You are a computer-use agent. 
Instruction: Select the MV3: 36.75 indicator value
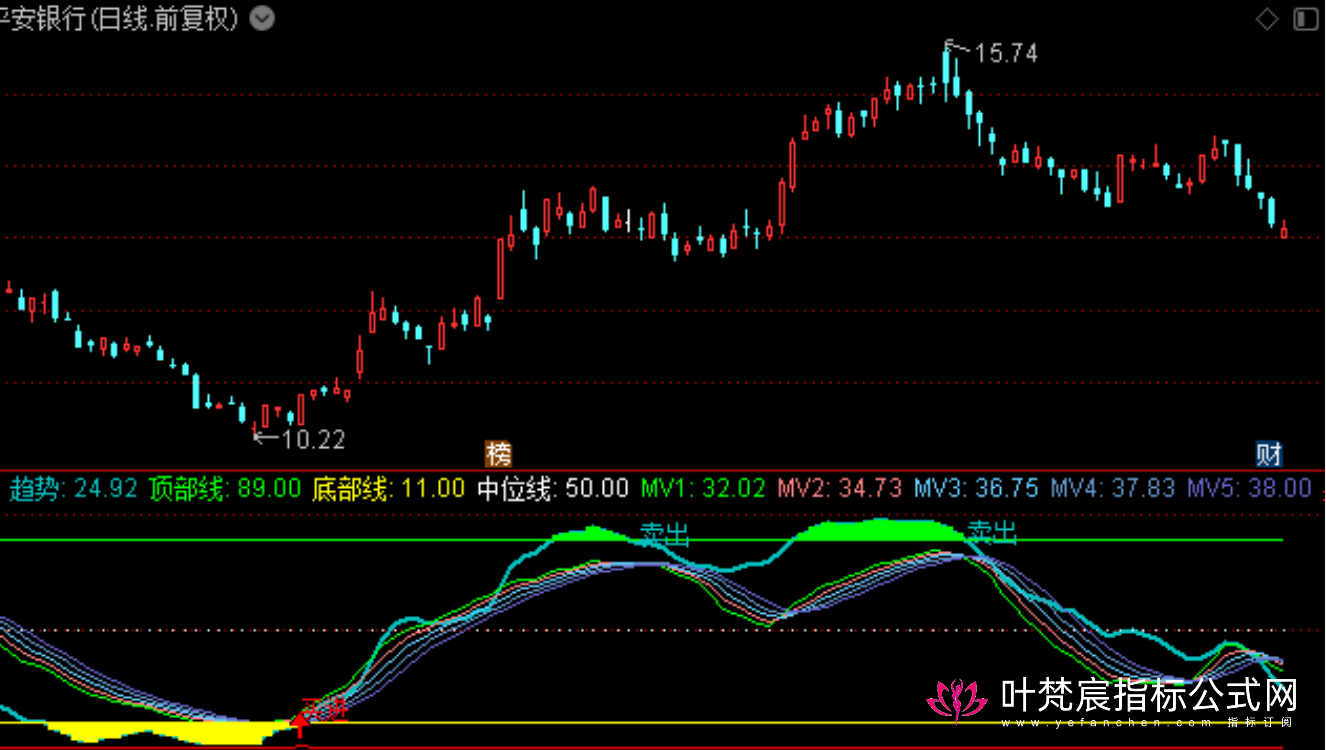click(976, 488)
